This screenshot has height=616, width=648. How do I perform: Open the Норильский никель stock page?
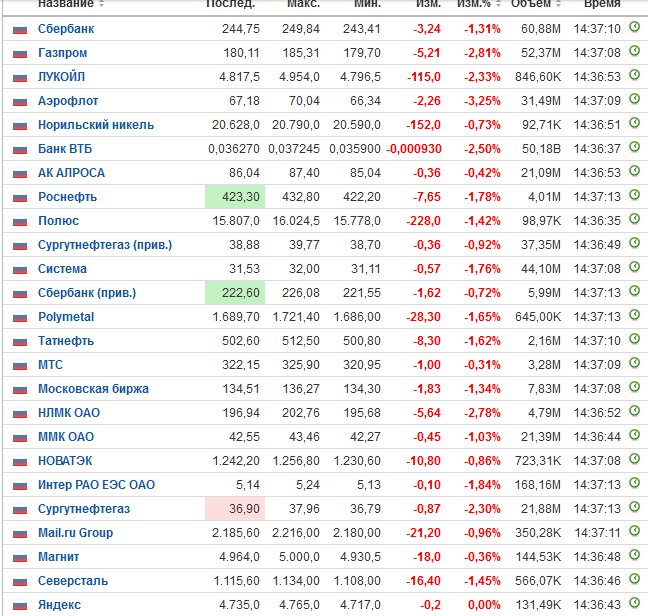coord(96,125)
